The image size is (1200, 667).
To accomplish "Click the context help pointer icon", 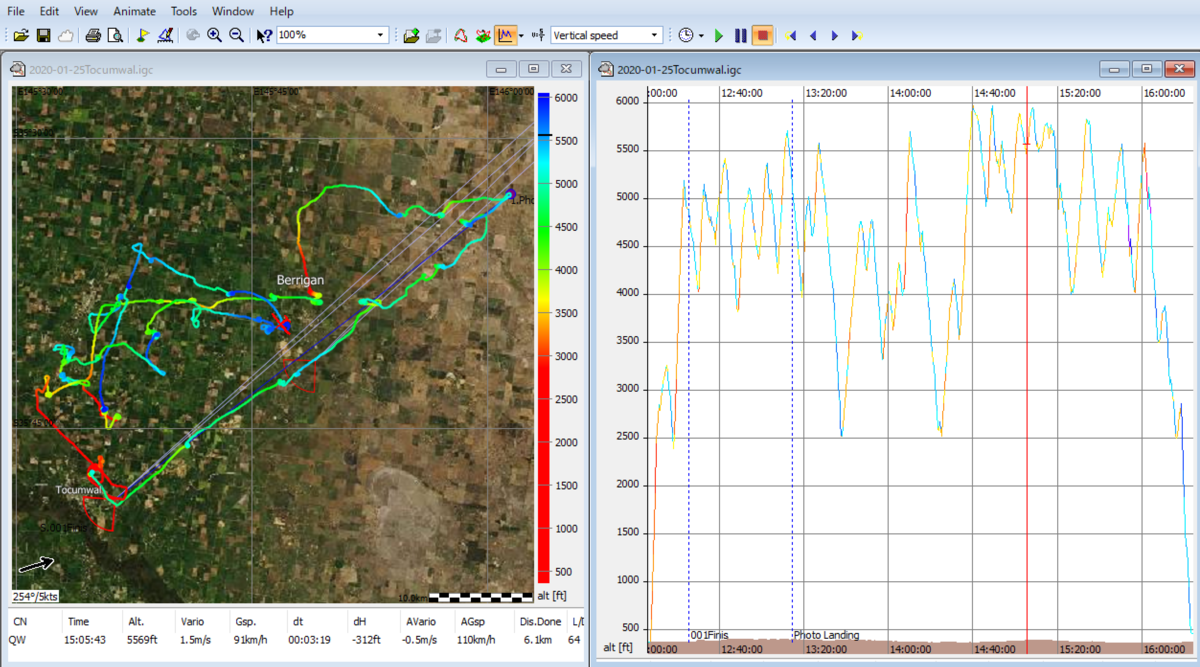I will (263, 35).
